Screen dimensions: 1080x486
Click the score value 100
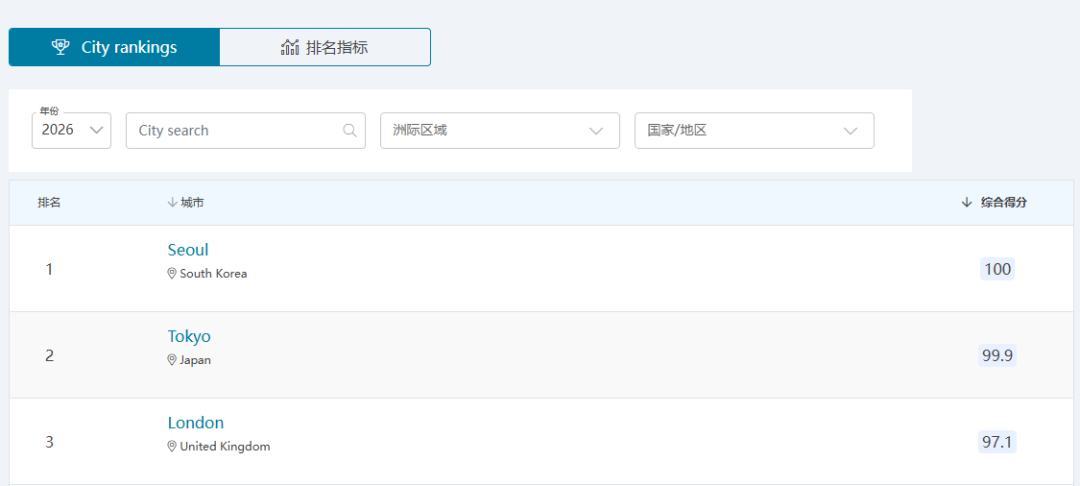click(997, 269)
